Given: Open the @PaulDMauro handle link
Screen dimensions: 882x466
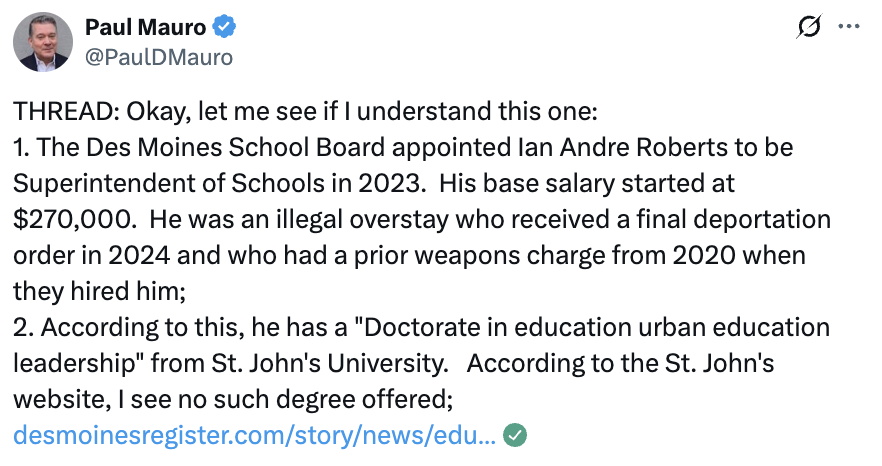Looking at the screenshot, I should (159, 57).
